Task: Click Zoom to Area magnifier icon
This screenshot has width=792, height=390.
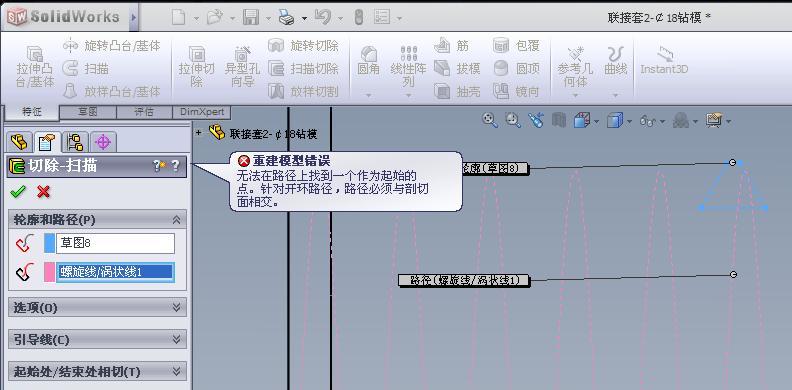Action: 513,120
